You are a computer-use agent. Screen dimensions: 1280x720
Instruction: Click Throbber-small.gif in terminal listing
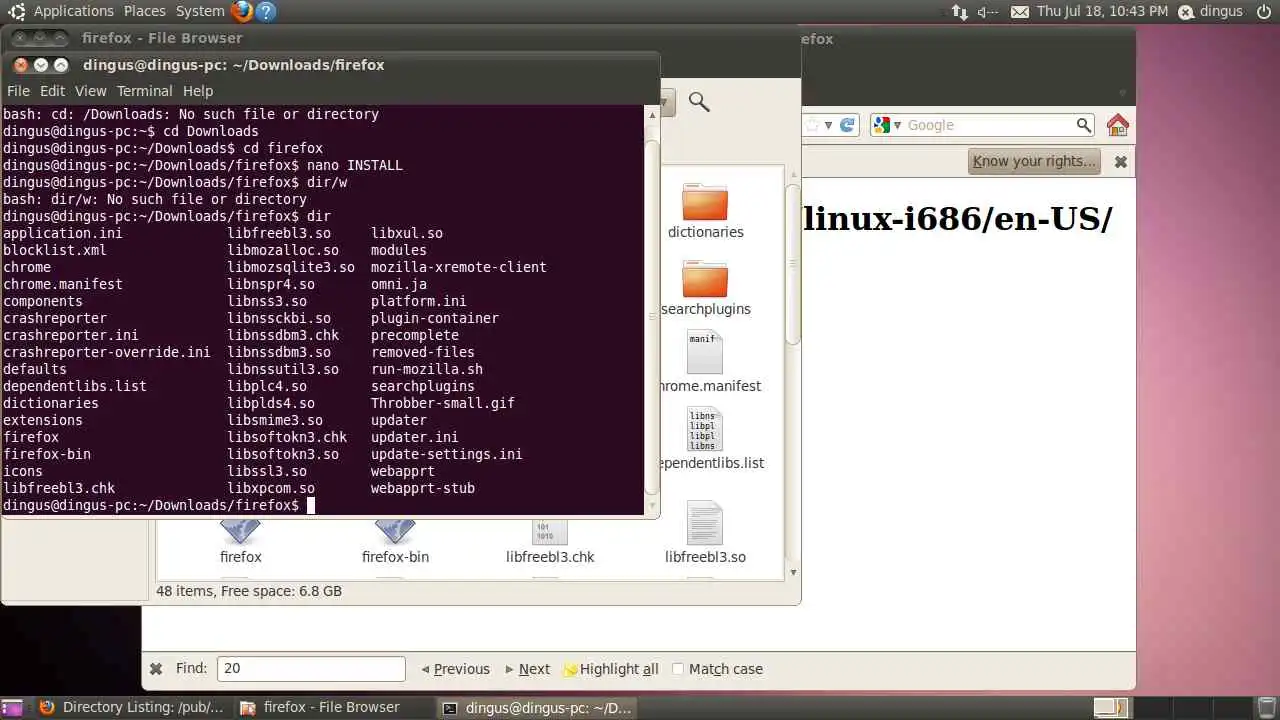coord(443,403)
